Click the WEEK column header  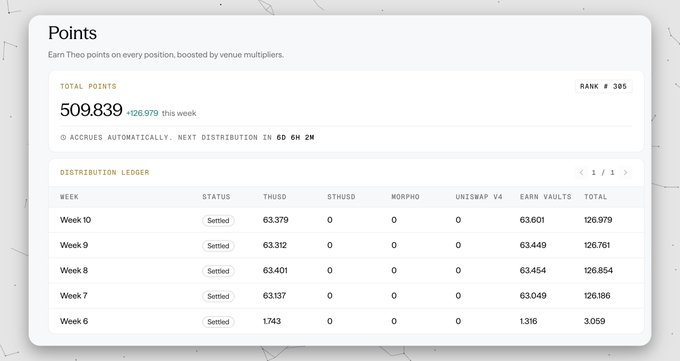69,197
